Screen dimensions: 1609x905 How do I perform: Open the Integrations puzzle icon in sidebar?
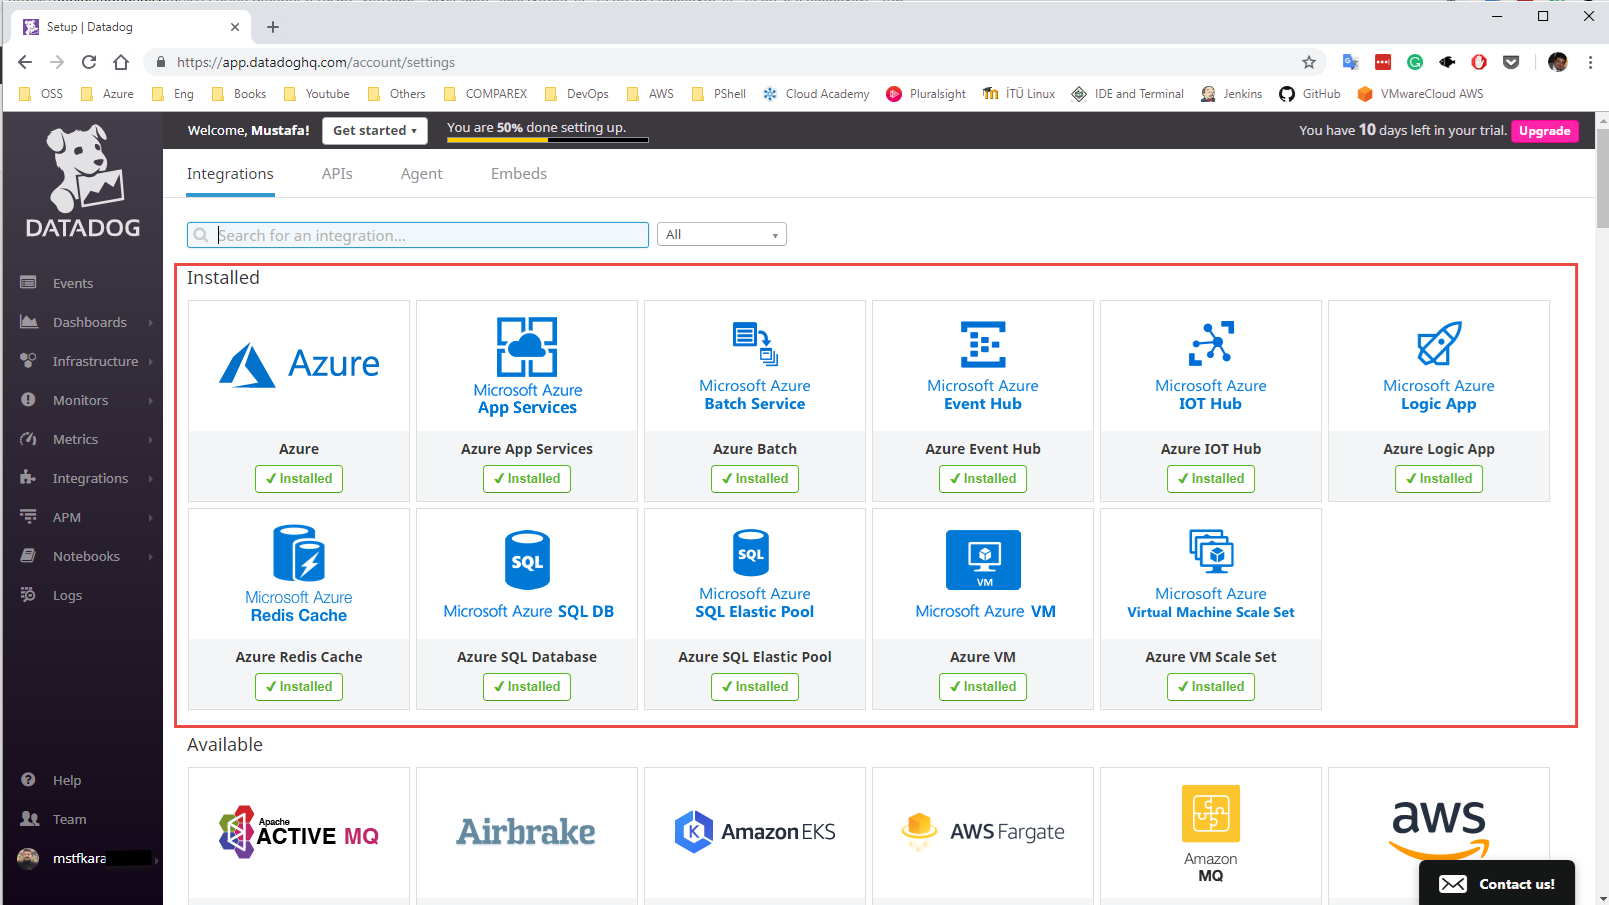(28, 478)
